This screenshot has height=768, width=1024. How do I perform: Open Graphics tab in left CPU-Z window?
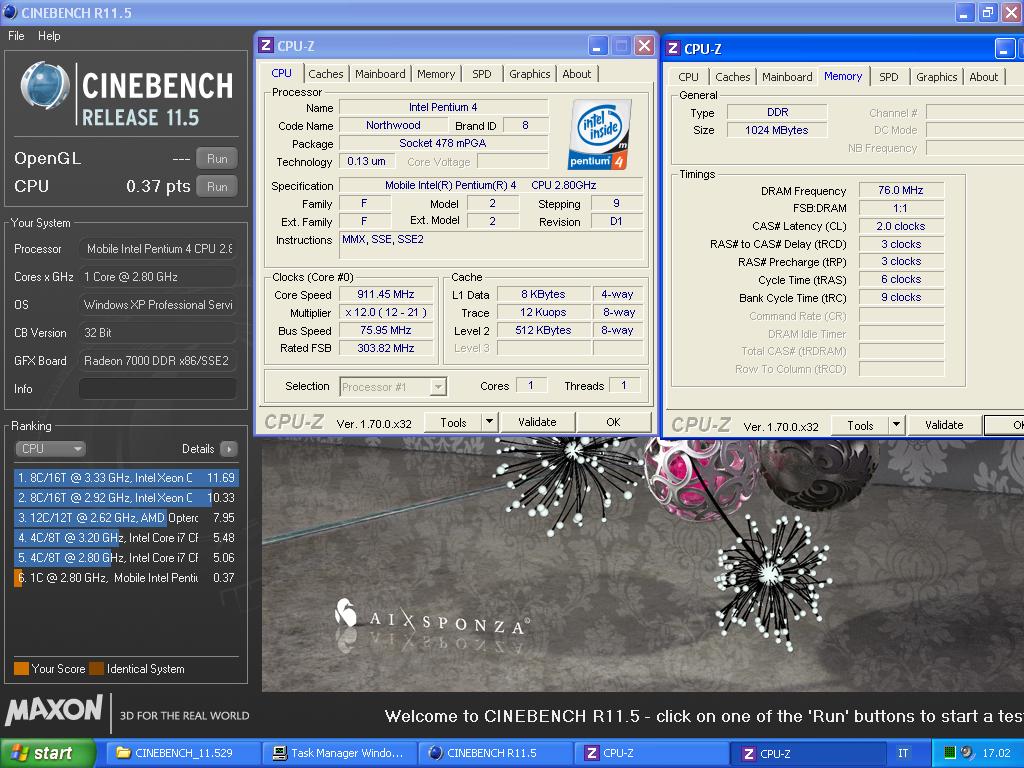coord(530,74)
